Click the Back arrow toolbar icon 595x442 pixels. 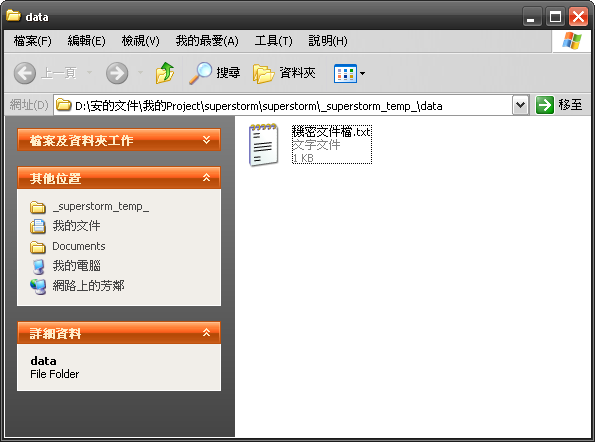click(x=25, y=73)
